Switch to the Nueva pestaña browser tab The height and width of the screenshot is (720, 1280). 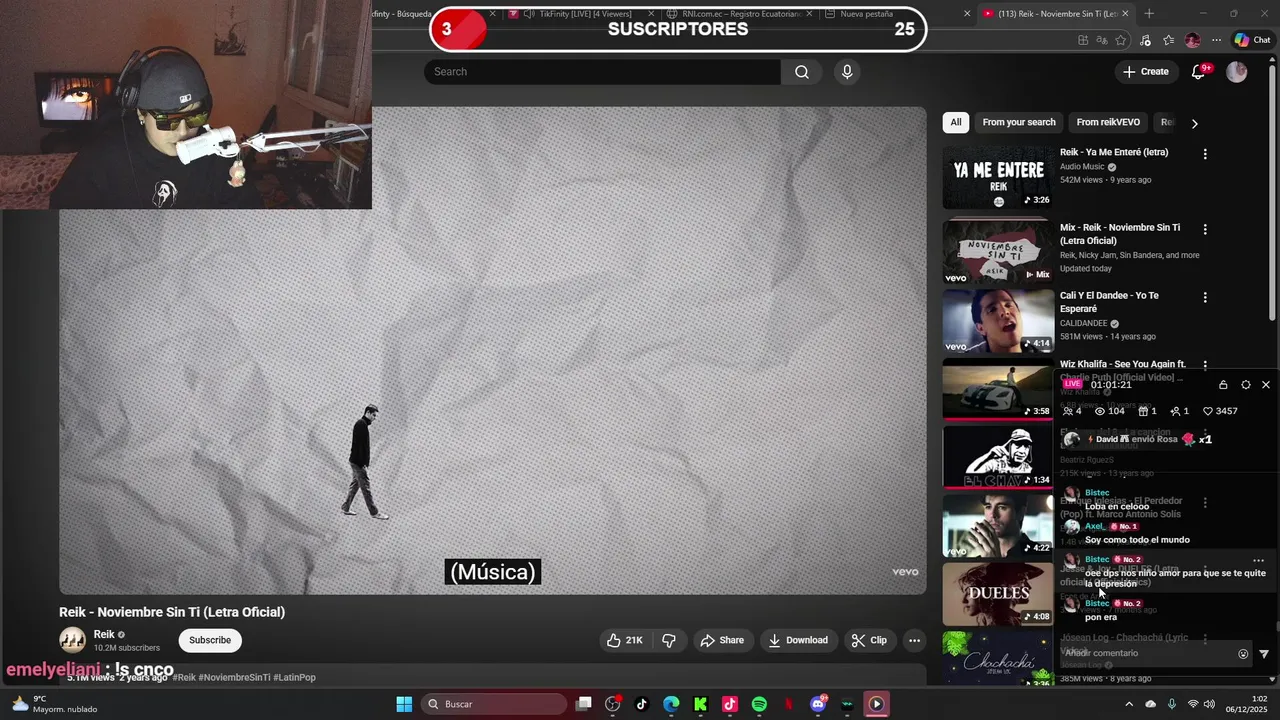pos(895,14)
